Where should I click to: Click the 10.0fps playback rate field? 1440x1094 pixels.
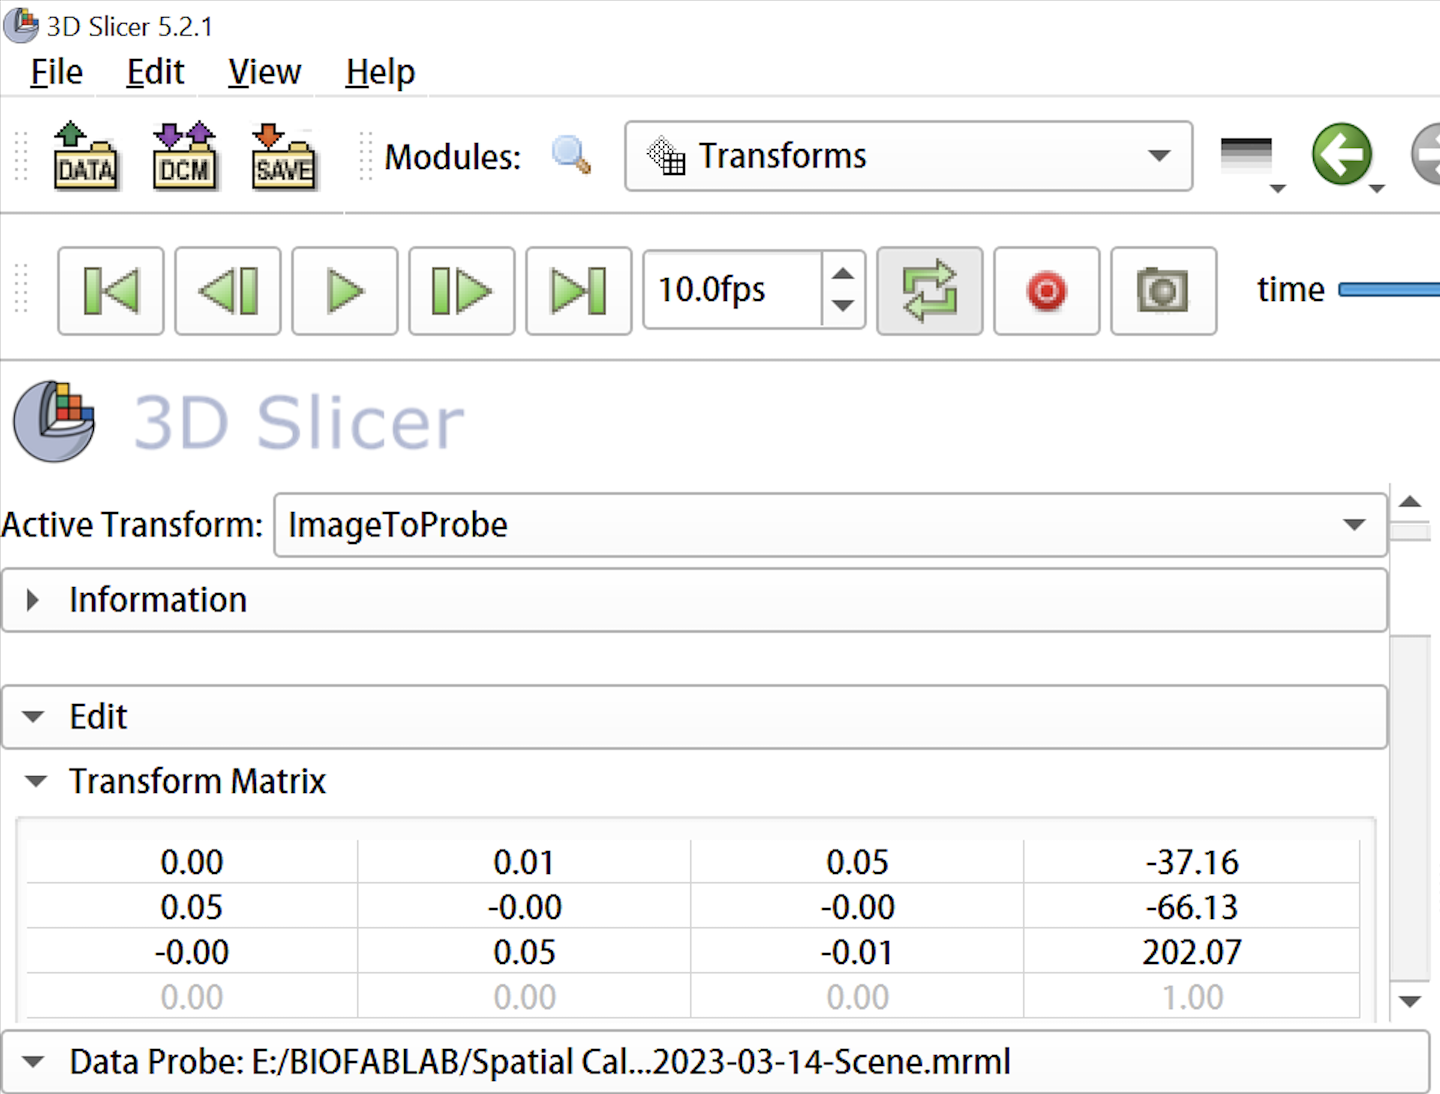[733, 290]
